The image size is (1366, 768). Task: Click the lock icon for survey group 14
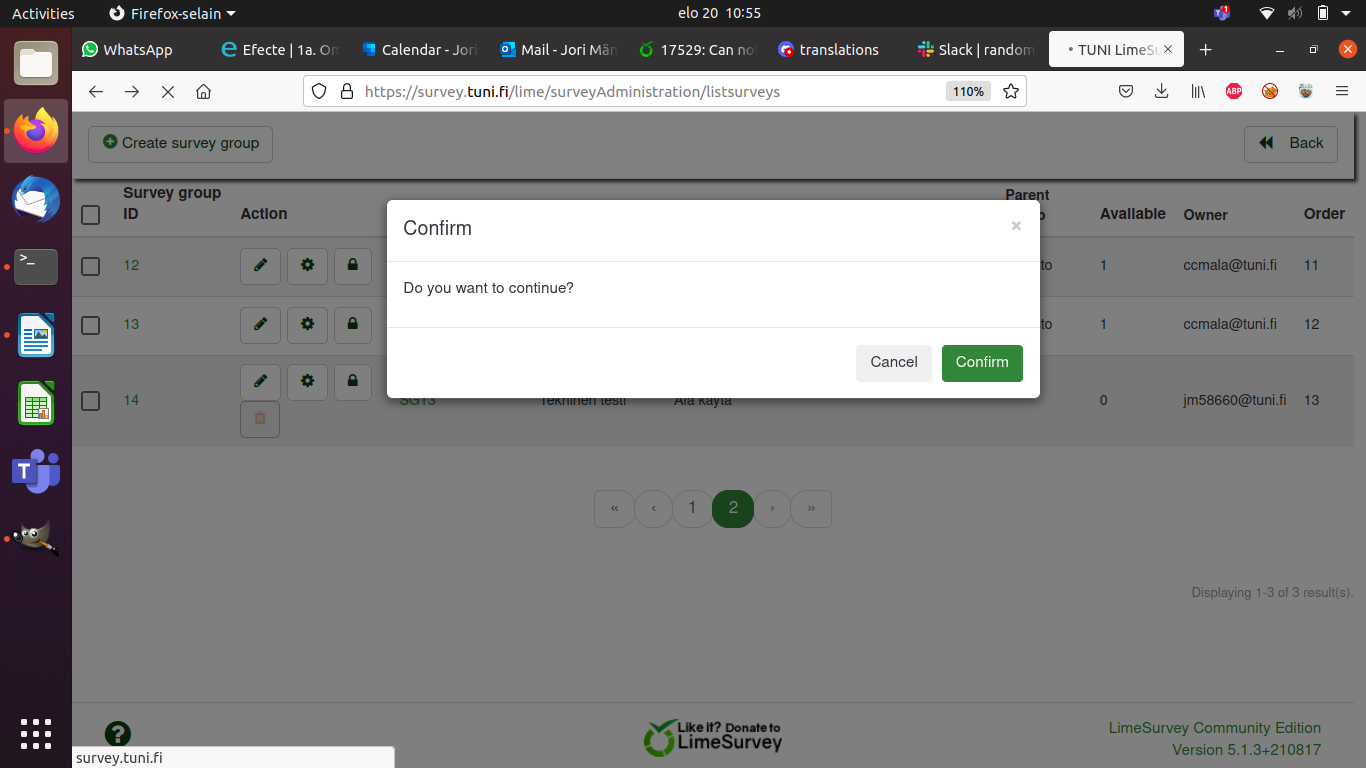click(x=353, y=382)
